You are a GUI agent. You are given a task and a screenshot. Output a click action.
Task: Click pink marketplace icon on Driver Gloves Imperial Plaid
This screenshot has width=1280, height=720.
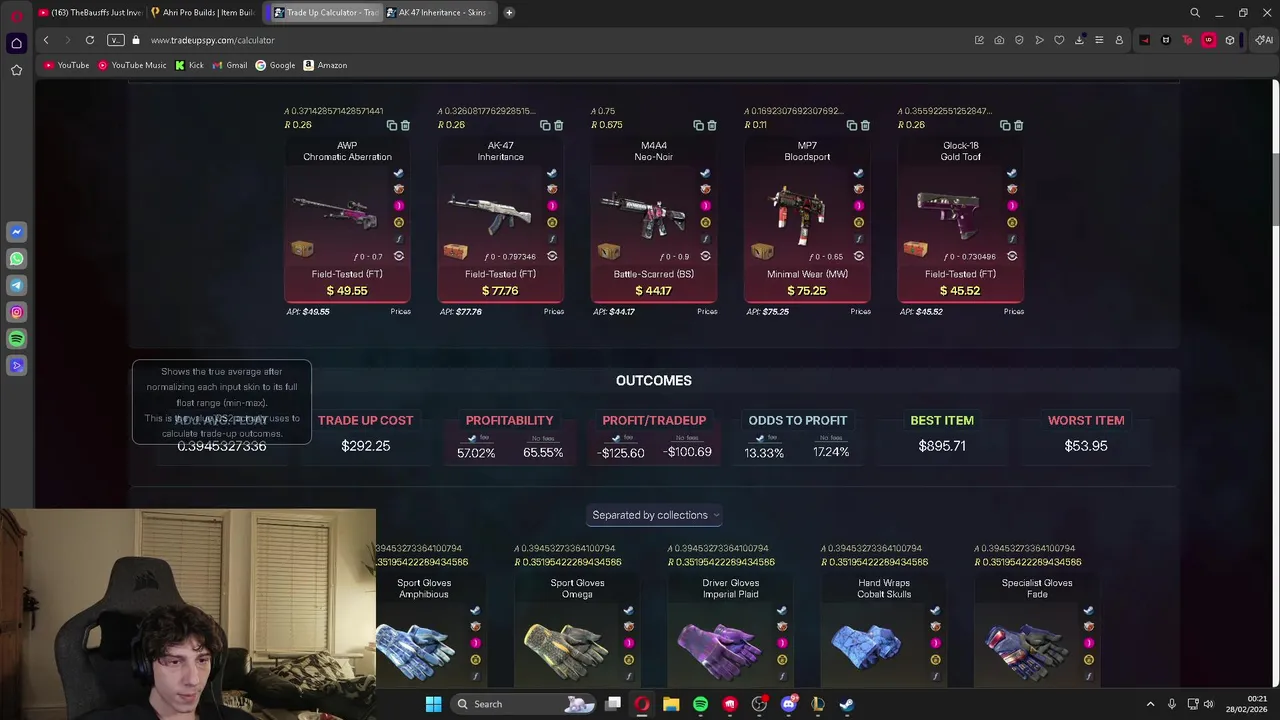(x=782, y=643)
